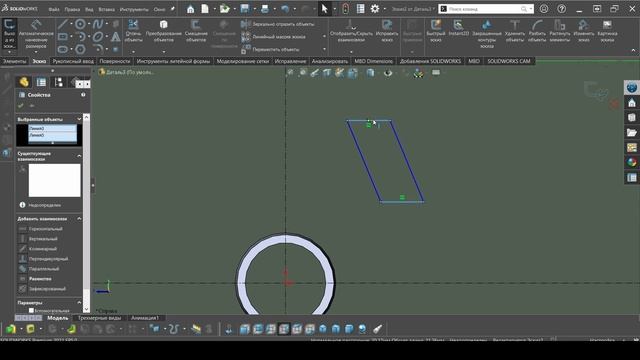This screenshot has height=360, width=640.
Task: Select the Rectangle sketch tool
Action: pos(63,37)
